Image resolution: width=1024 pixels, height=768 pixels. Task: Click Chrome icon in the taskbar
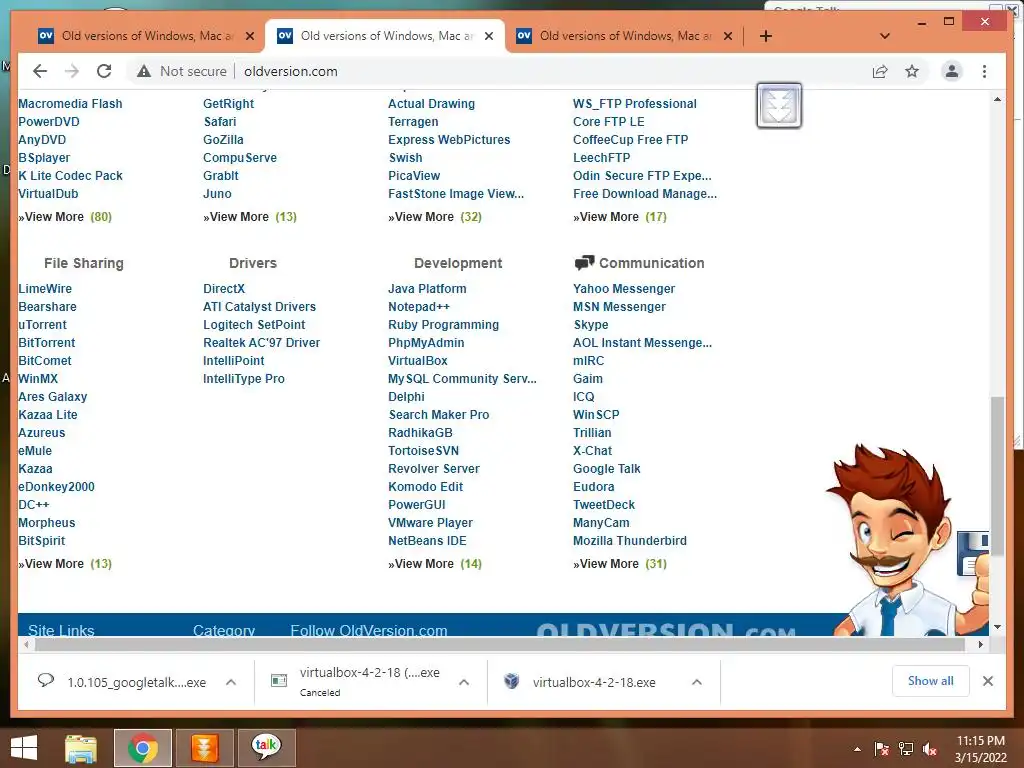point(142,748)
